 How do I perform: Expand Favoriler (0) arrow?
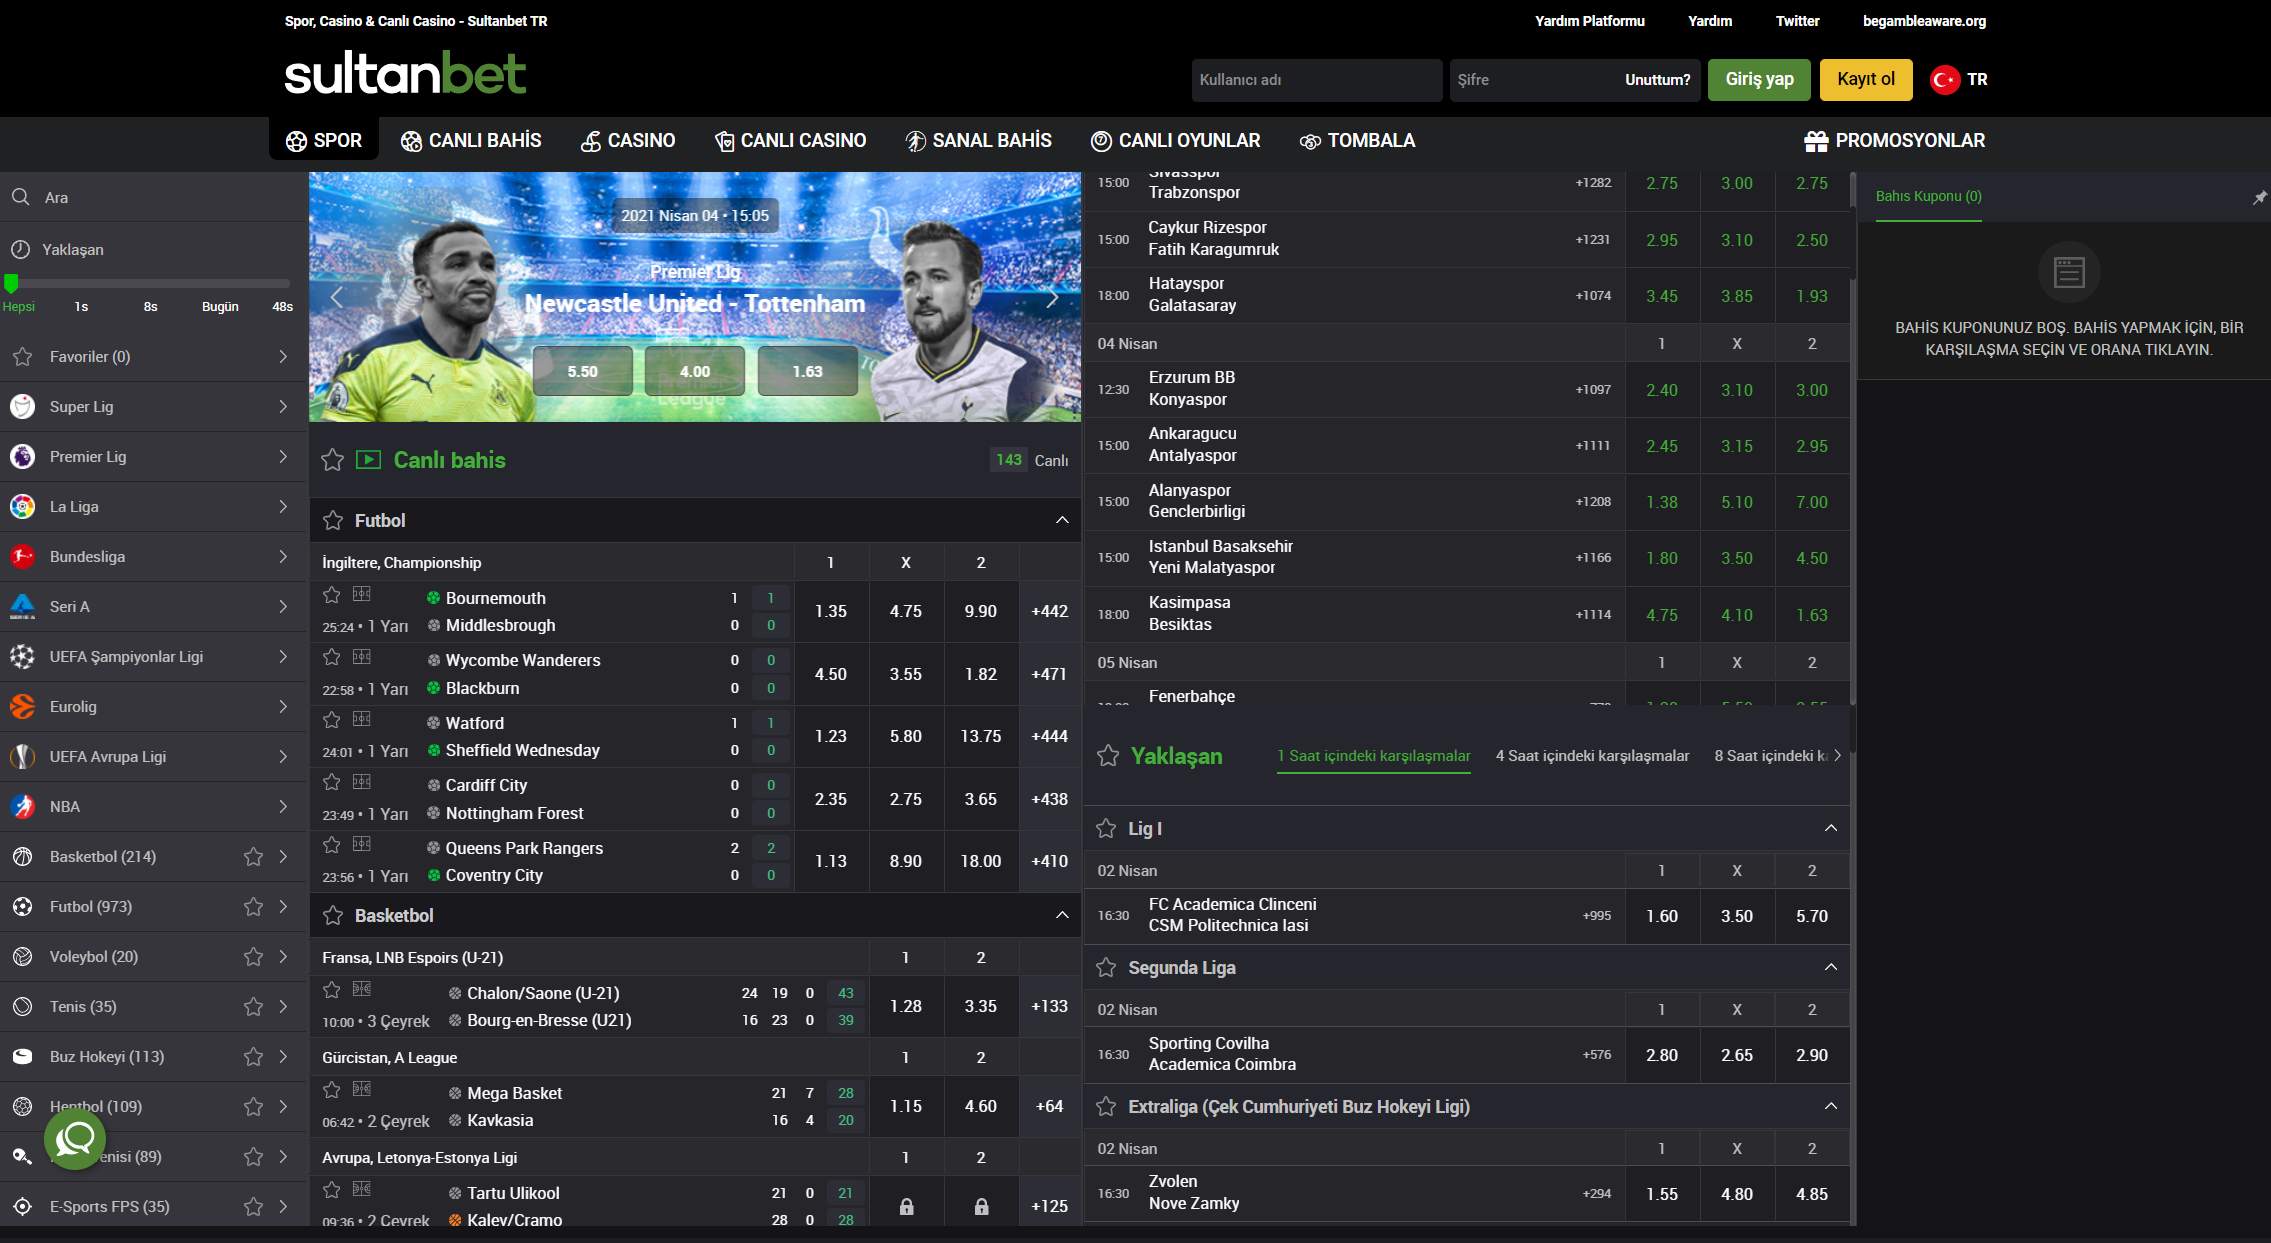[x=283, y=356]
